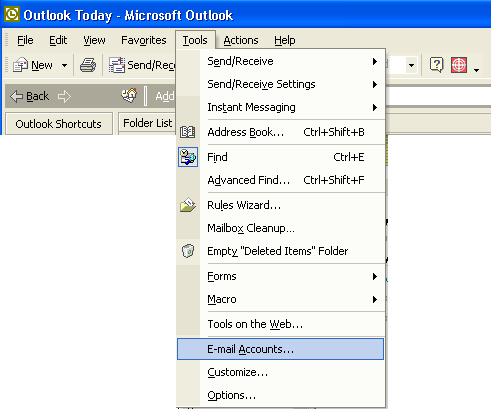
Task: Open the Folder List tab
Action: [x=148, y=123]
